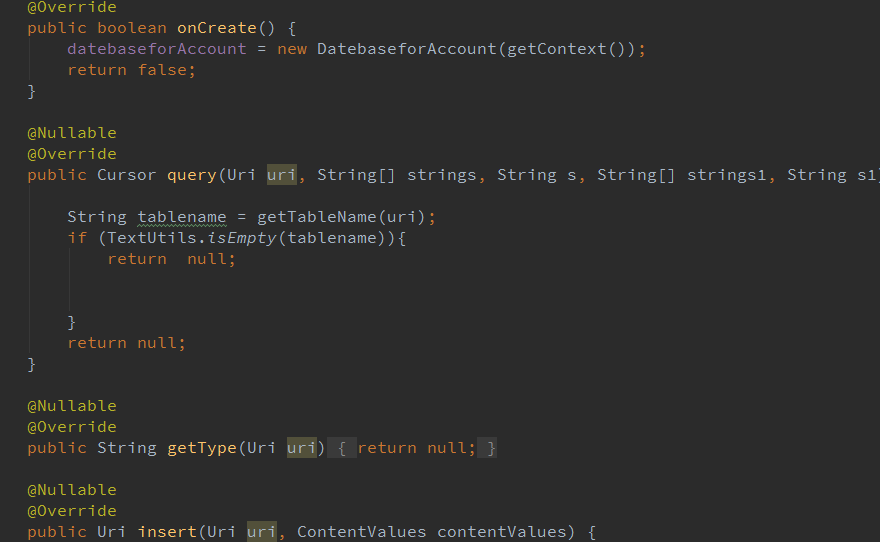Viewport: 880px width, 542px height.
Task: Click the @Override annotation above onCreate
Action: point(72,7)
